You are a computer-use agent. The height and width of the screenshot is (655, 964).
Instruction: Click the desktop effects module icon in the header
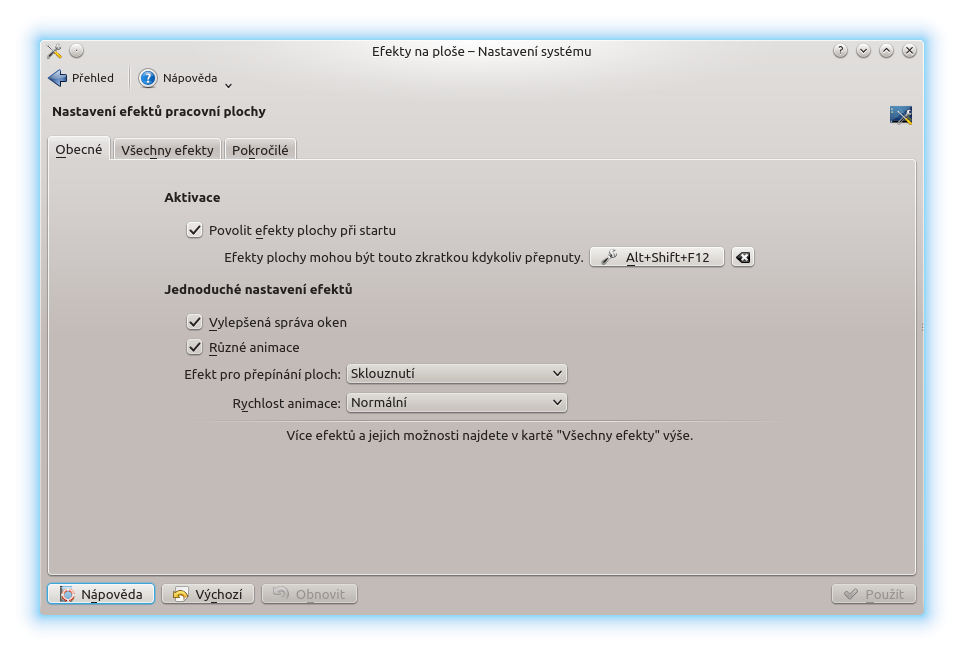(901, 114)
